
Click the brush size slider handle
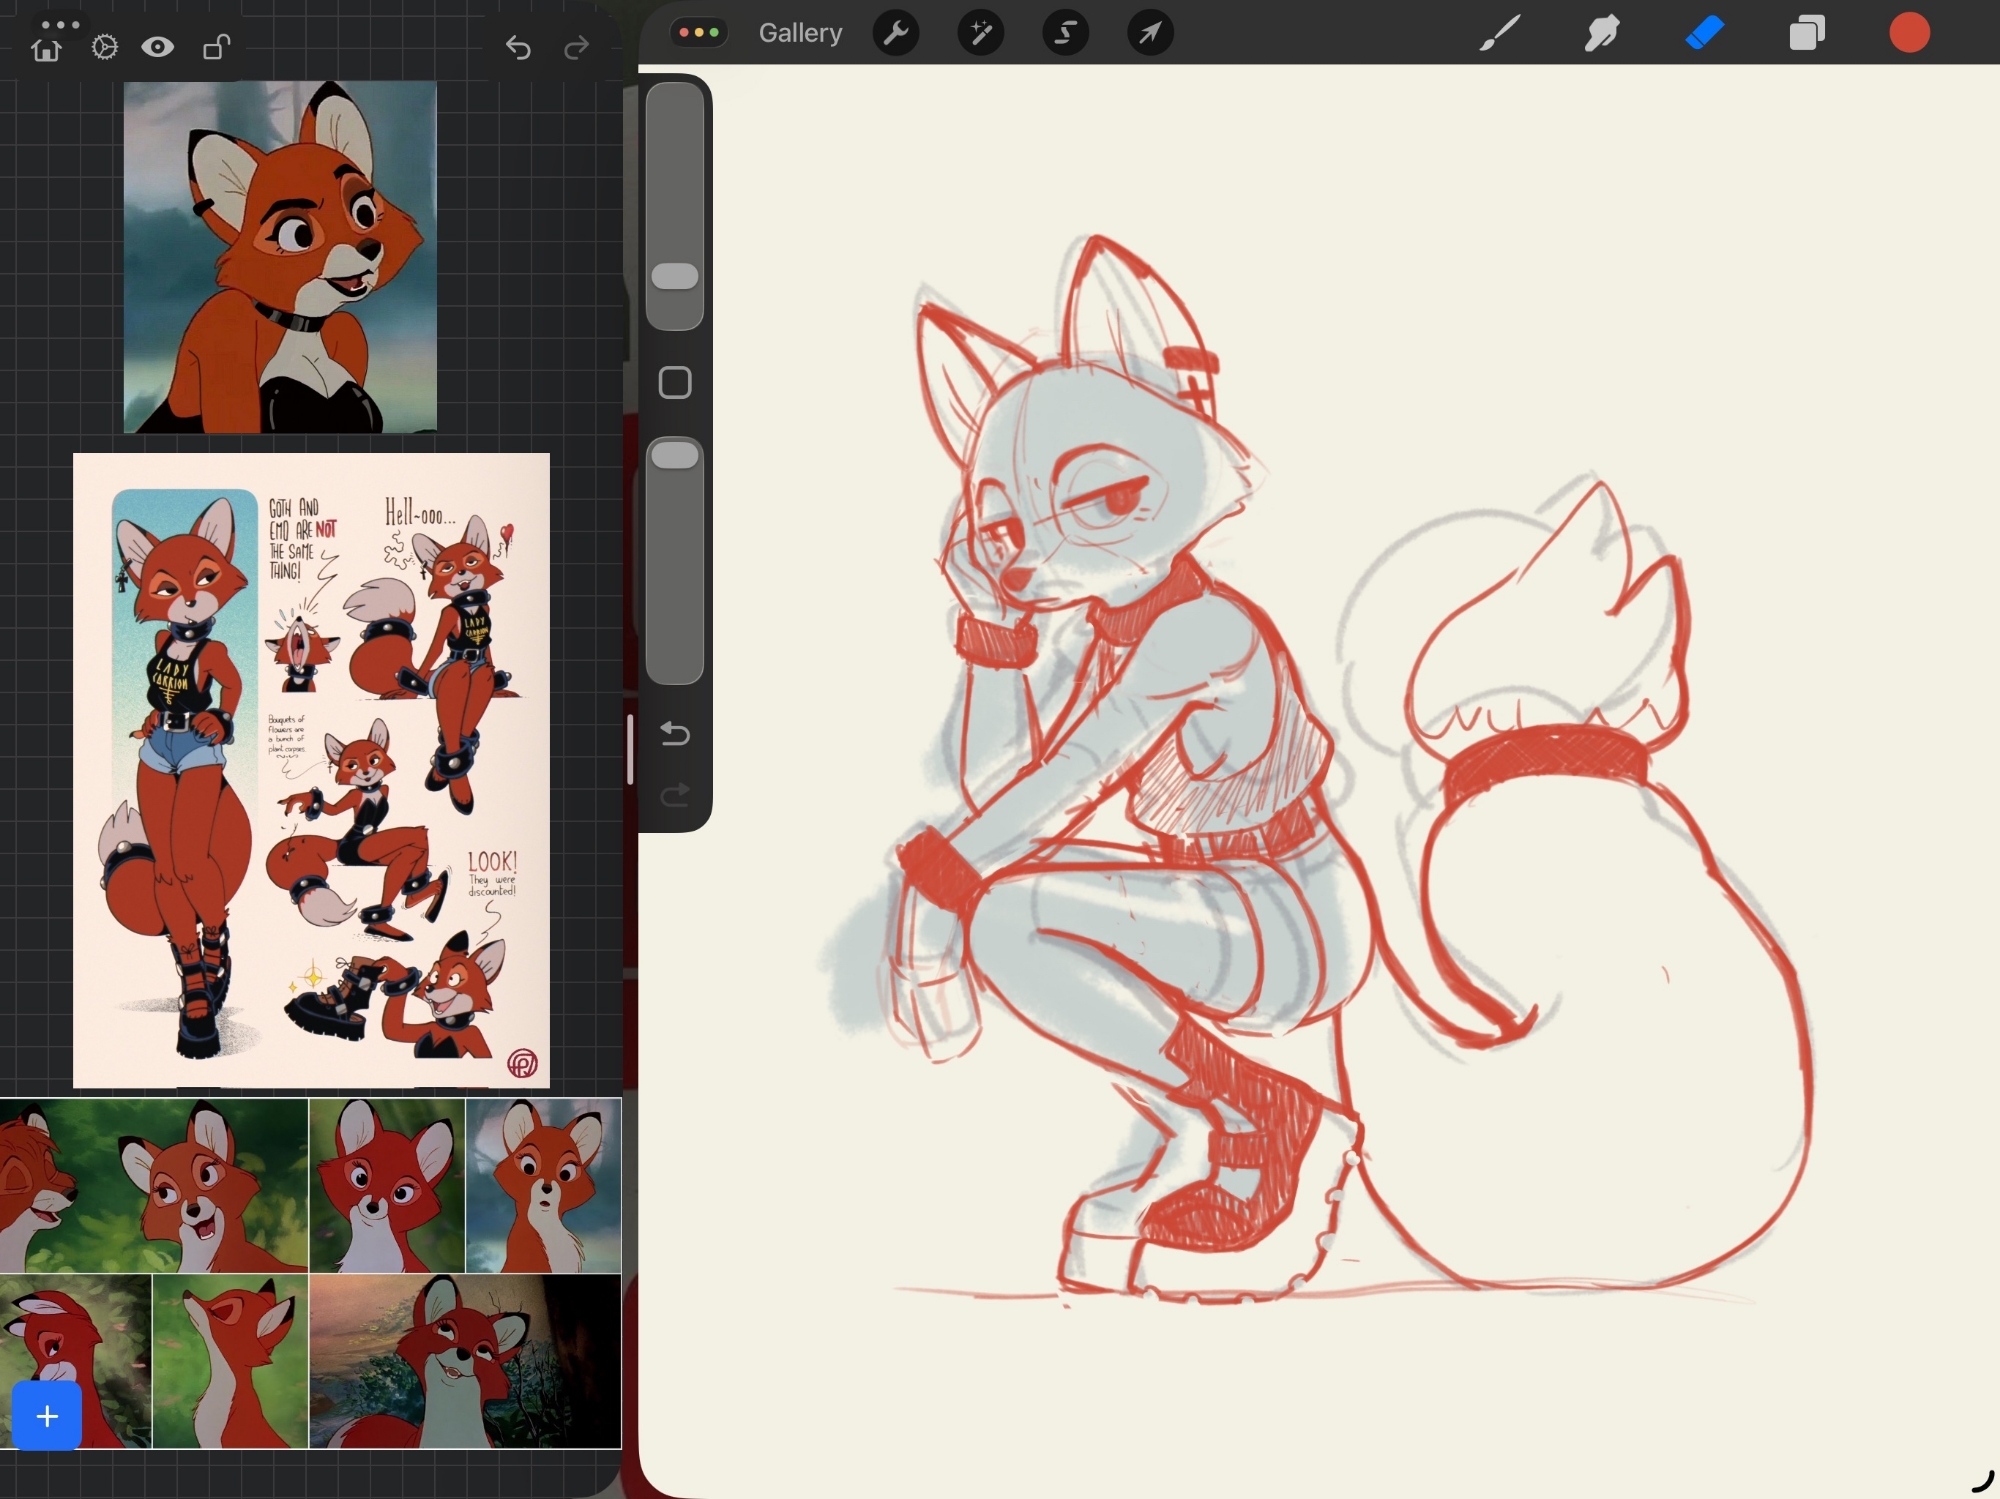[x=675, y=277]
